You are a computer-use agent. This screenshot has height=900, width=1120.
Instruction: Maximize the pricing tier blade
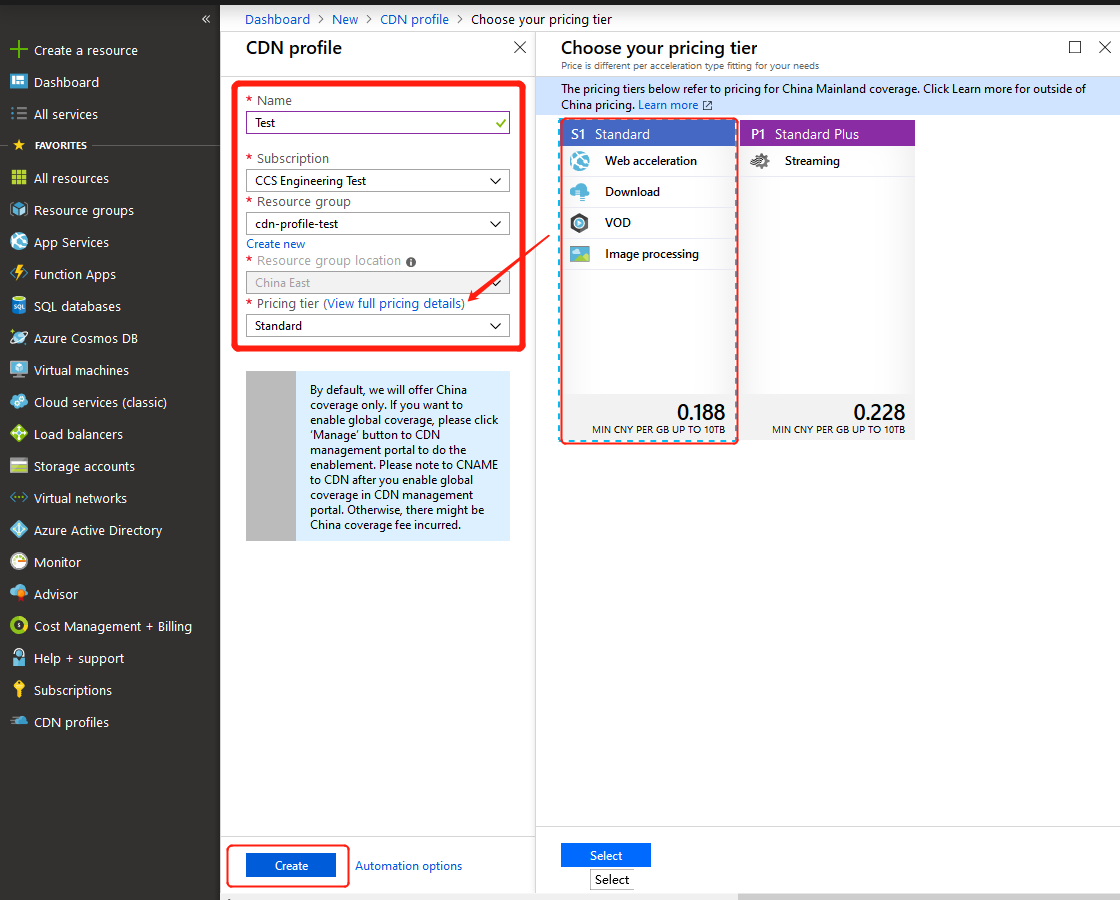[1074, 47]
